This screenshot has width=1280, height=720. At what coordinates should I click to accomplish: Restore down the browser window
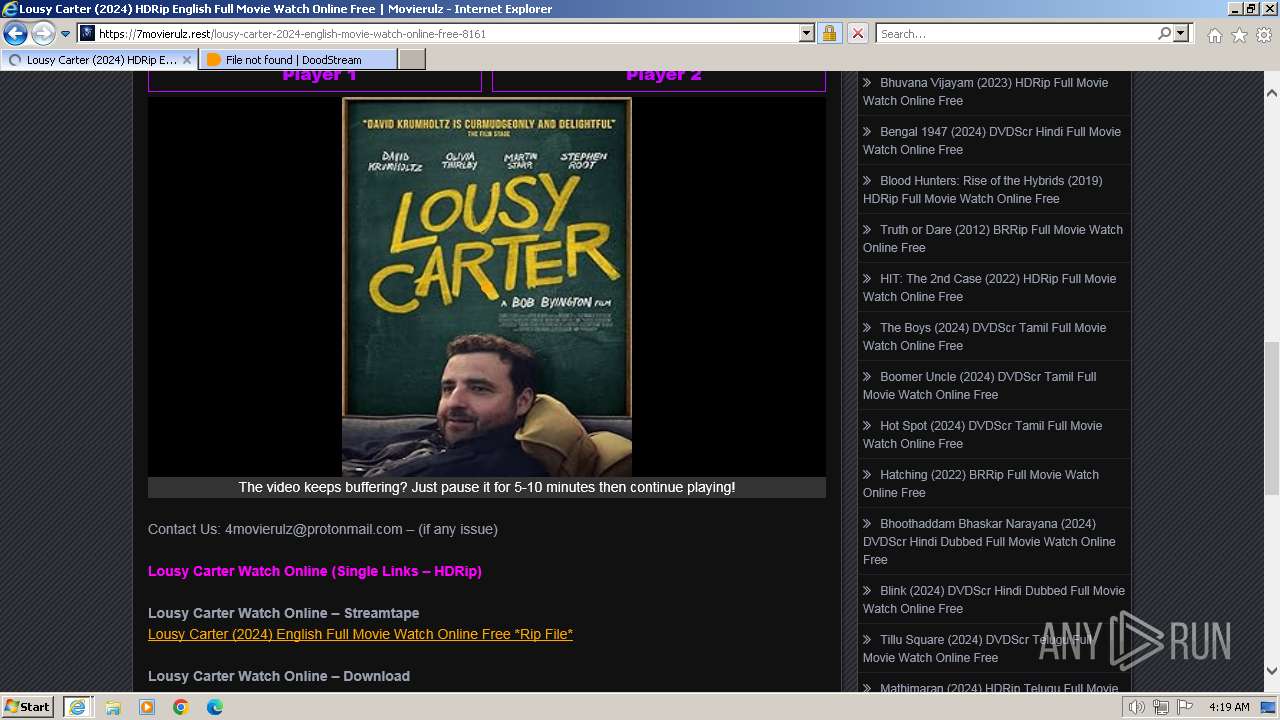click(x=1250, y=8)
